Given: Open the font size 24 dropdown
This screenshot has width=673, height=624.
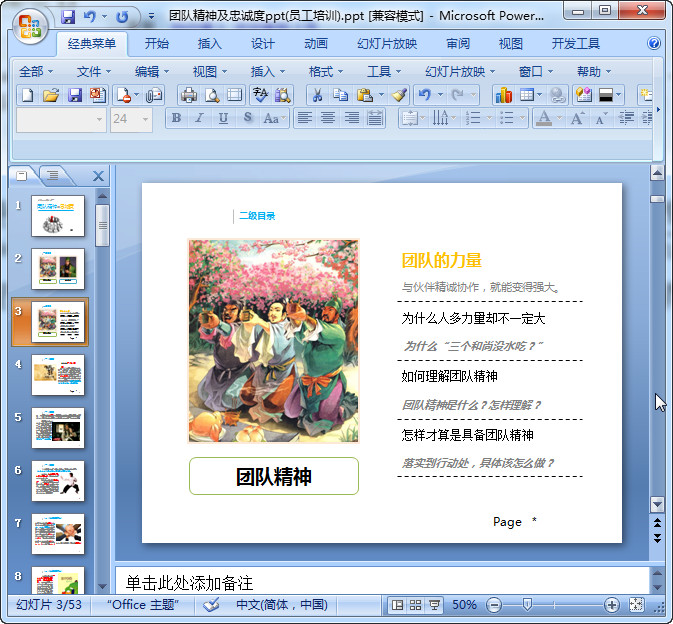Looking at the screenshot, I should click(146, 119).
